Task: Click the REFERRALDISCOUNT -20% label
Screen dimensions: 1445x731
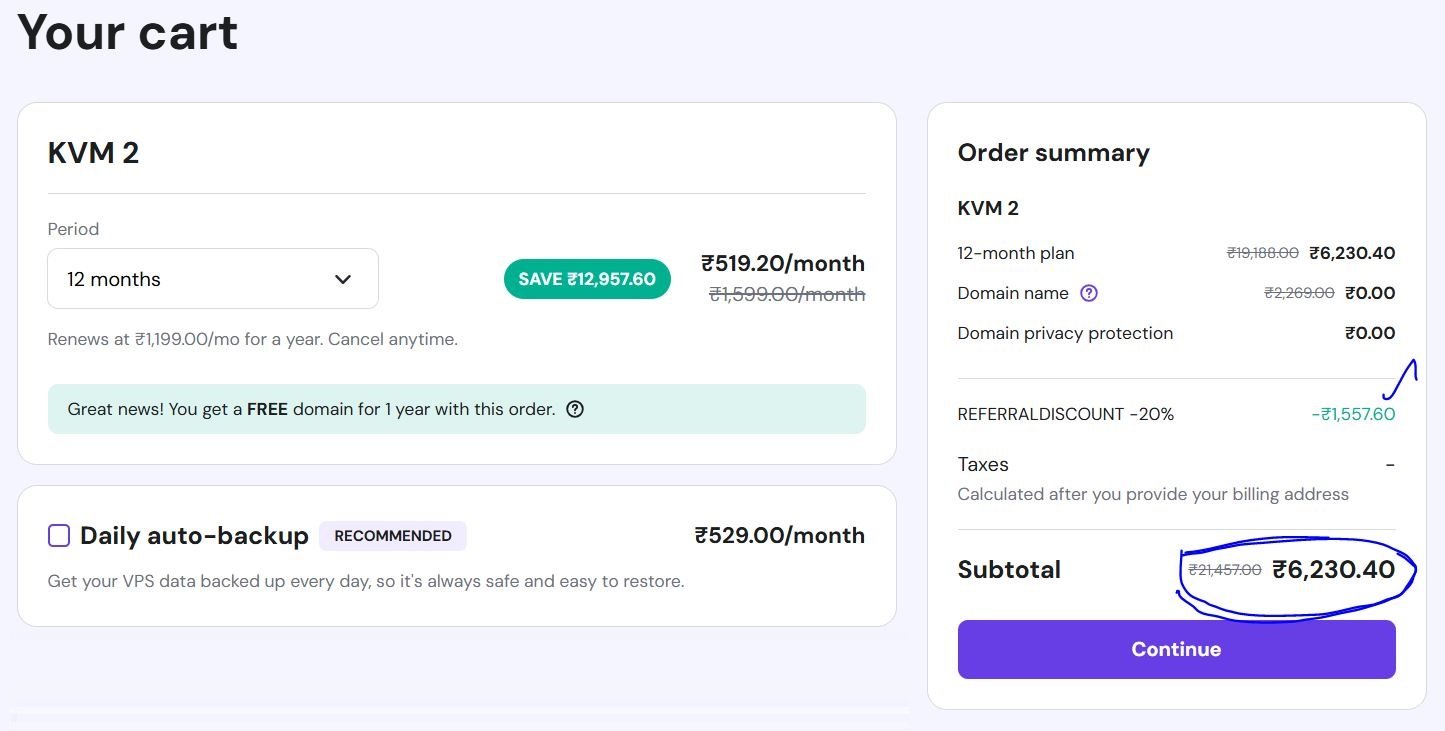Action: pyautogui.click(x=1066, y=414)
